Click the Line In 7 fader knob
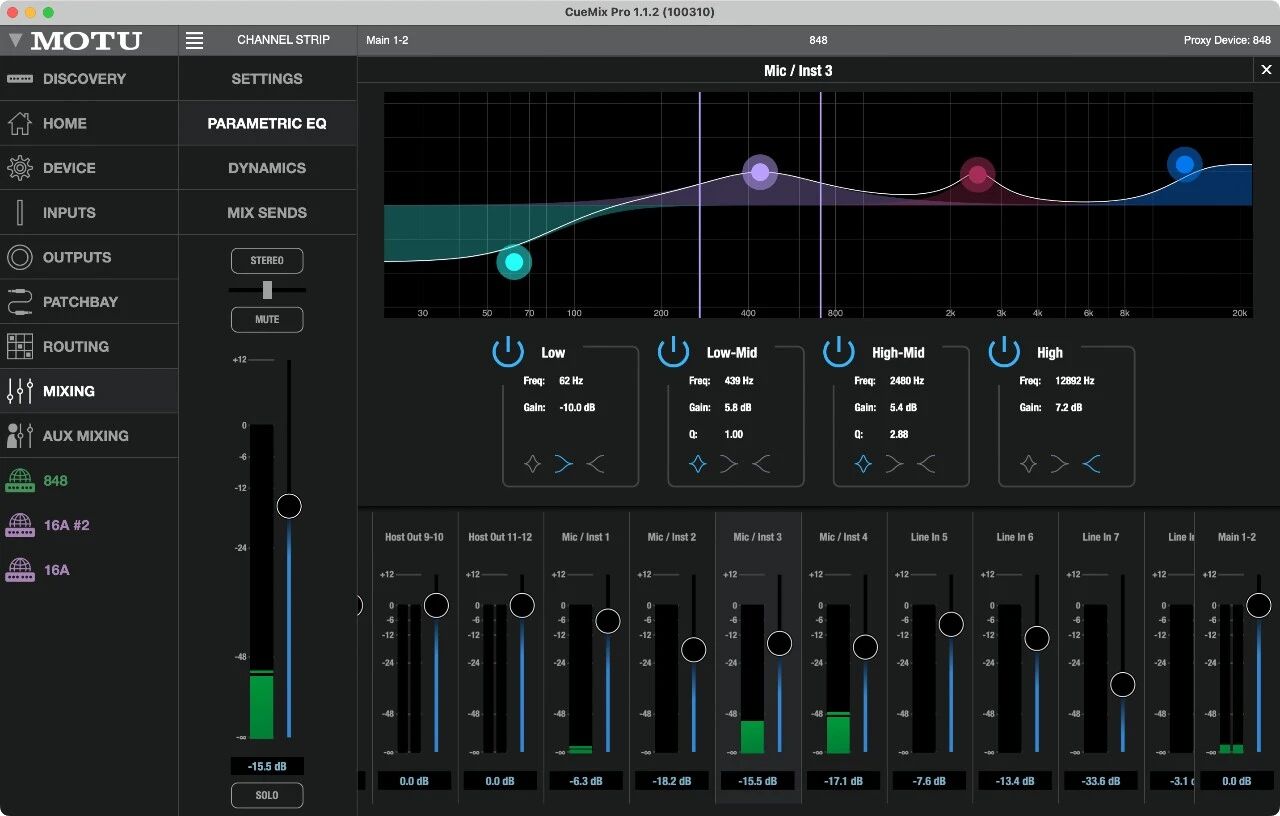The image size is (1280, 816). [x=1123, y=684]
